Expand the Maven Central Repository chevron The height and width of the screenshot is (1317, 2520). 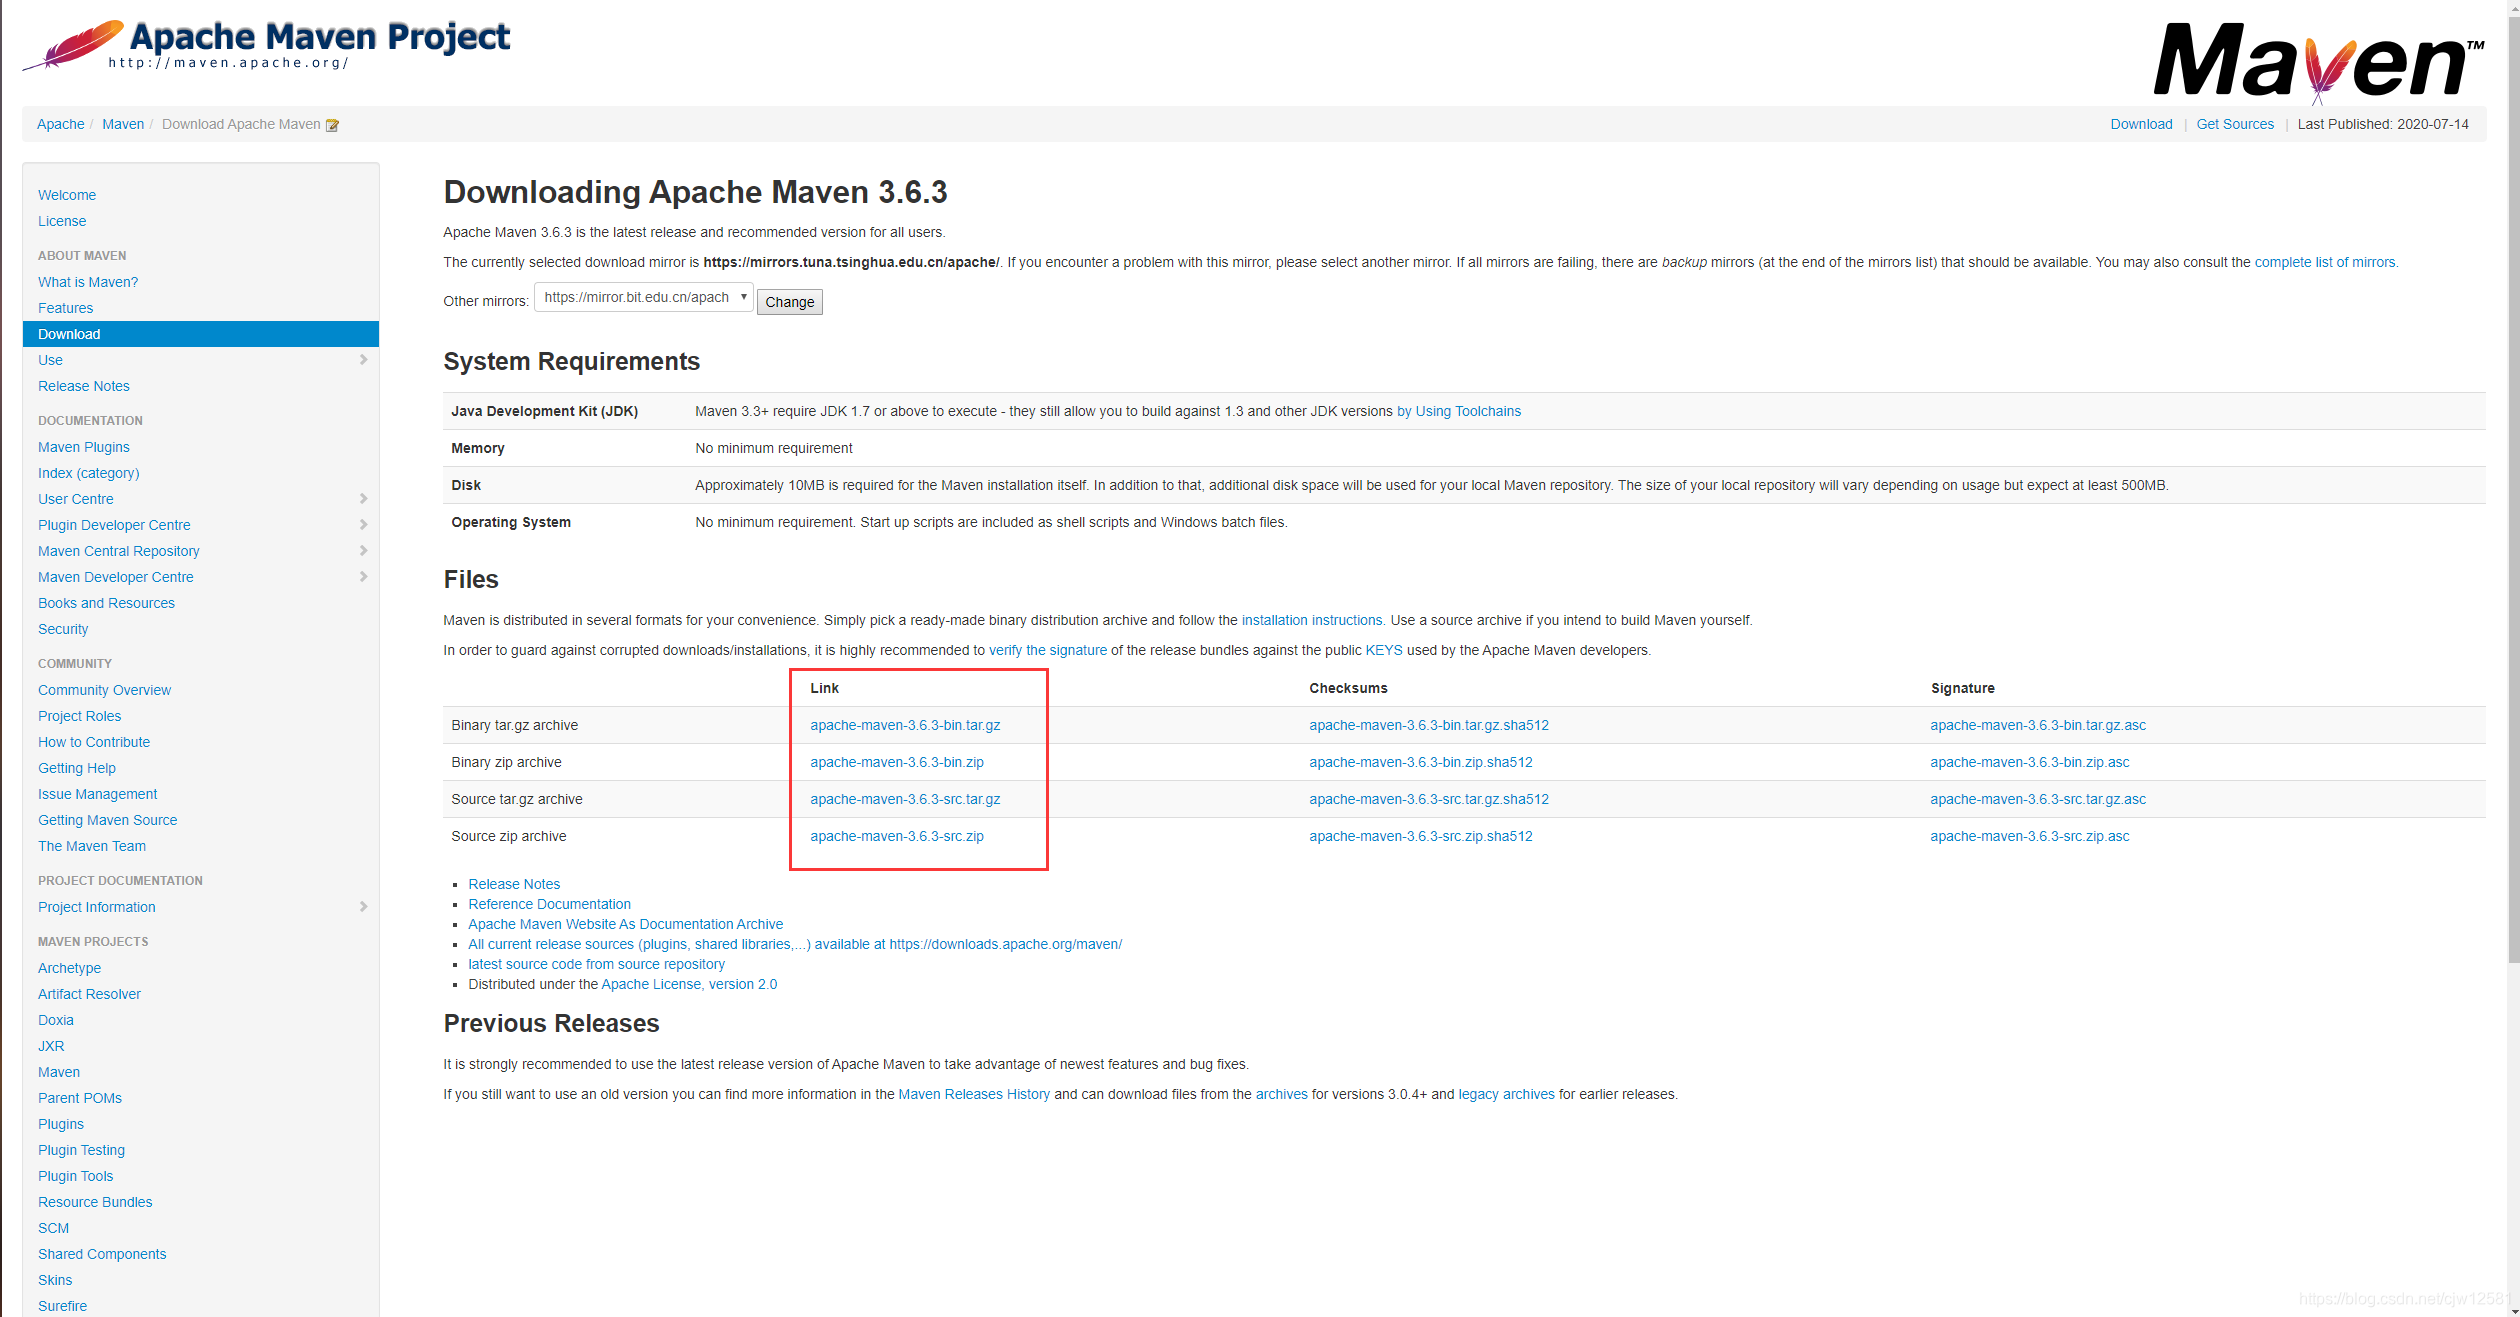pyautogui.click(x=363, y=551)
